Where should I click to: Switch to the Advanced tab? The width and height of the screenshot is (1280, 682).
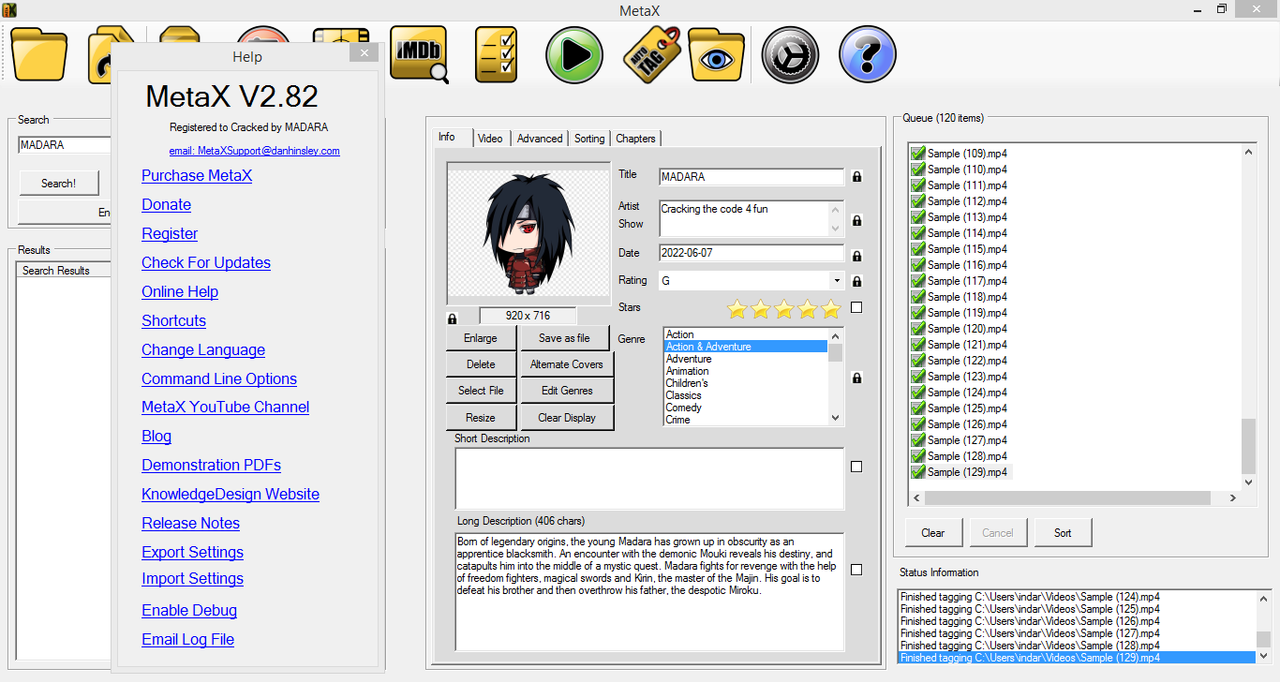click(540, 138)
